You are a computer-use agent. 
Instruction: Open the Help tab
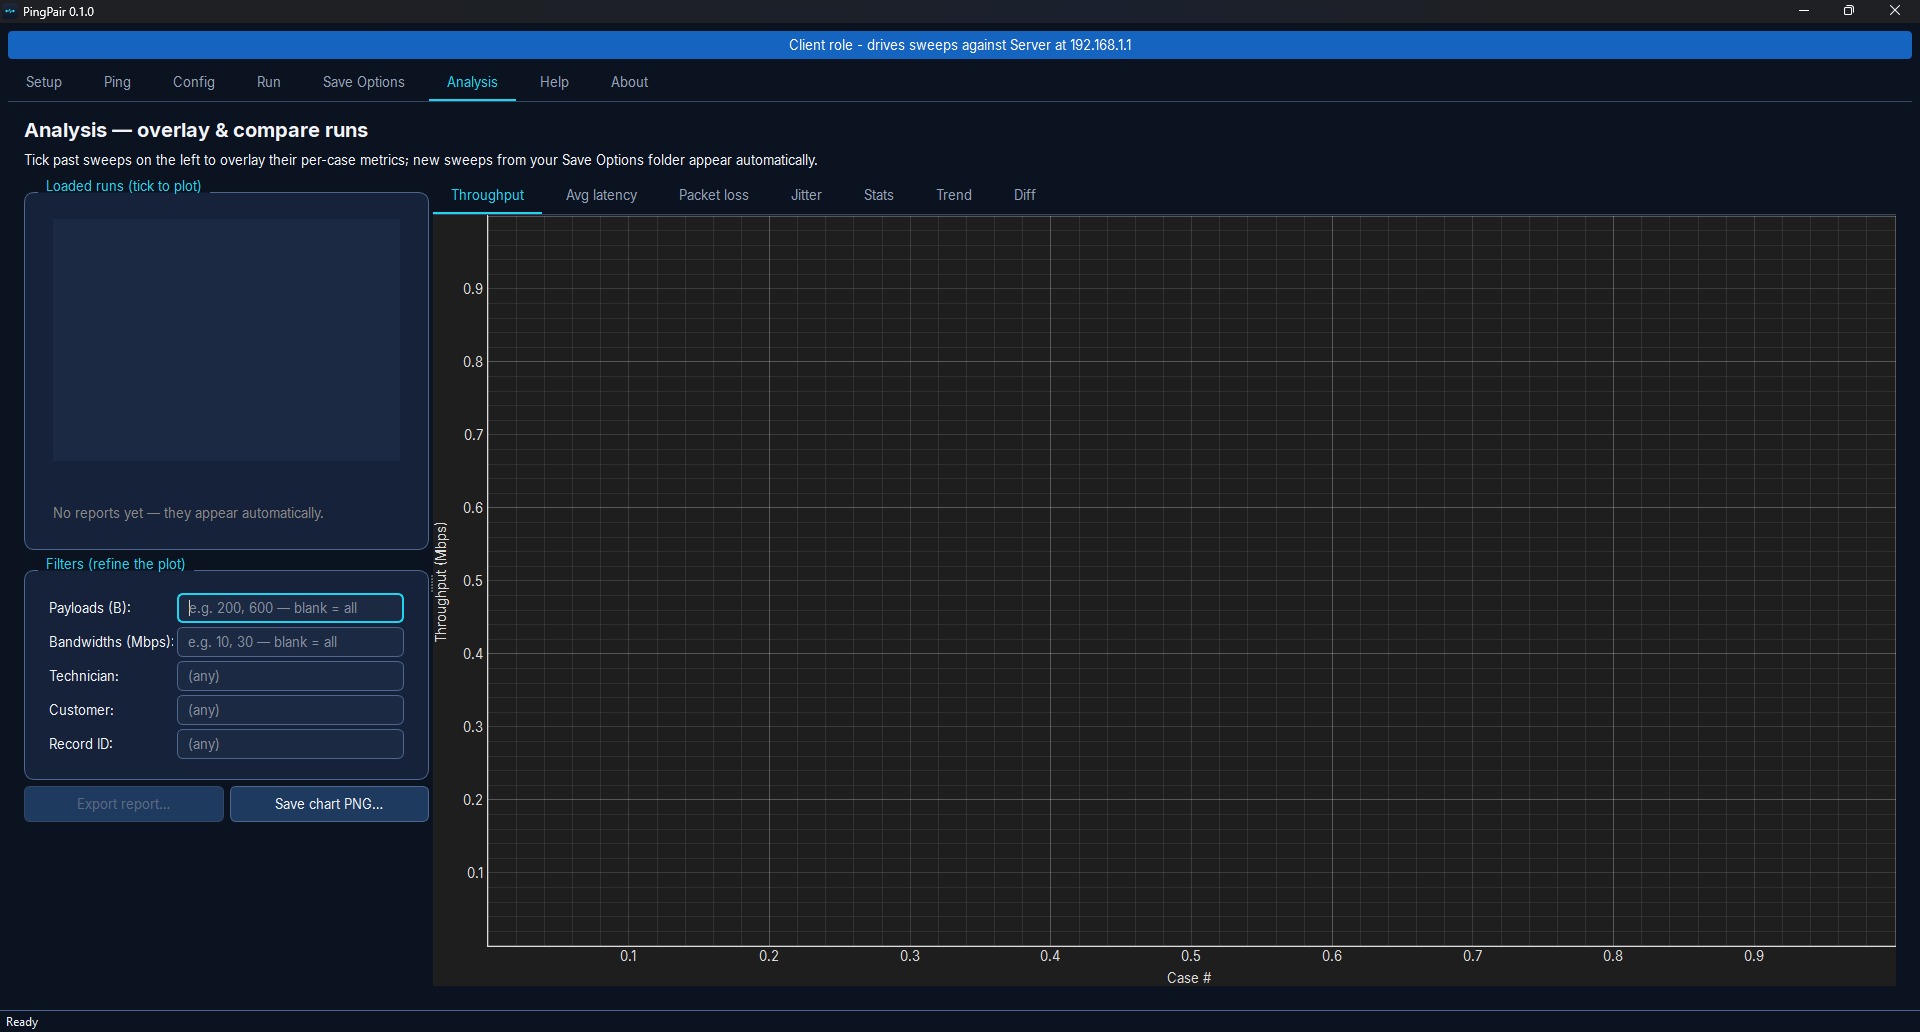coord(554,82)
